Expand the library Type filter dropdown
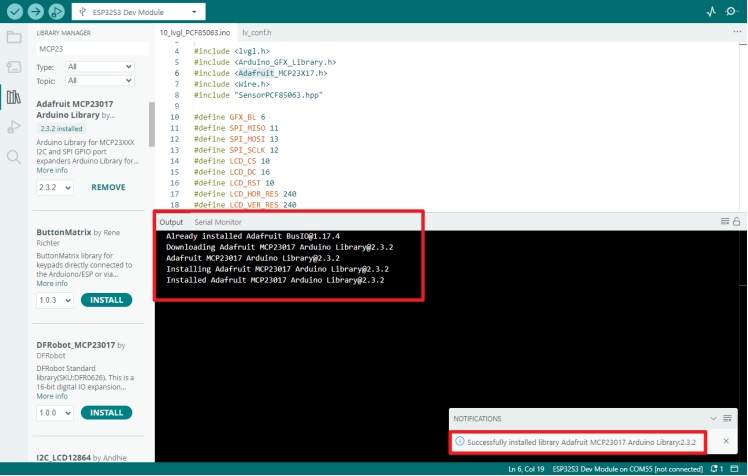This screenshot has width=748, height=476. click(x=99, y=65)
